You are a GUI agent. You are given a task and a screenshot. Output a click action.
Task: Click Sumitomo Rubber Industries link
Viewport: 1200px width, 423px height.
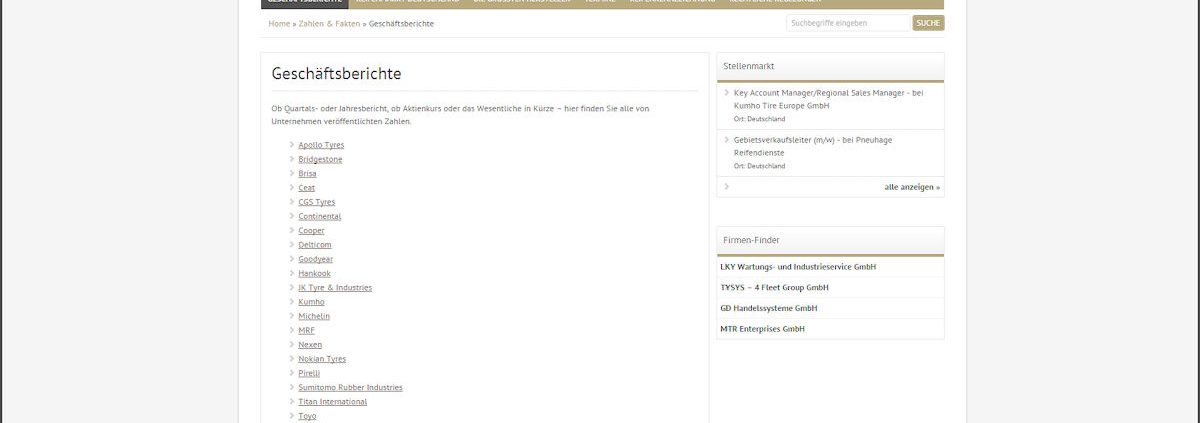[x=350, y=387]
